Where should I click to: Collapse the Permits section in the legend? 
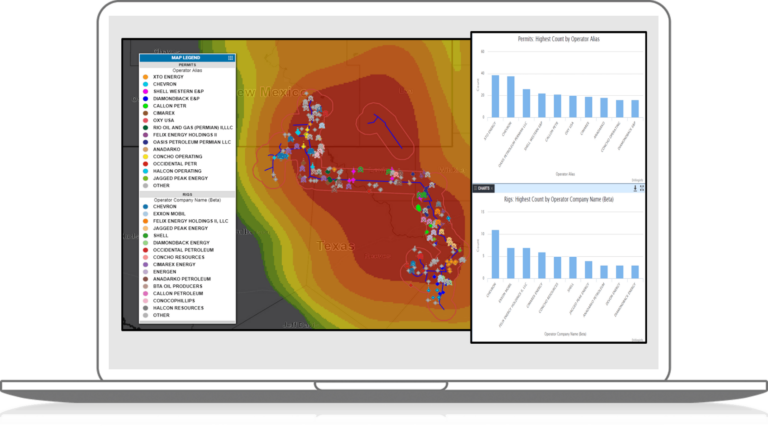click(187, 64)
